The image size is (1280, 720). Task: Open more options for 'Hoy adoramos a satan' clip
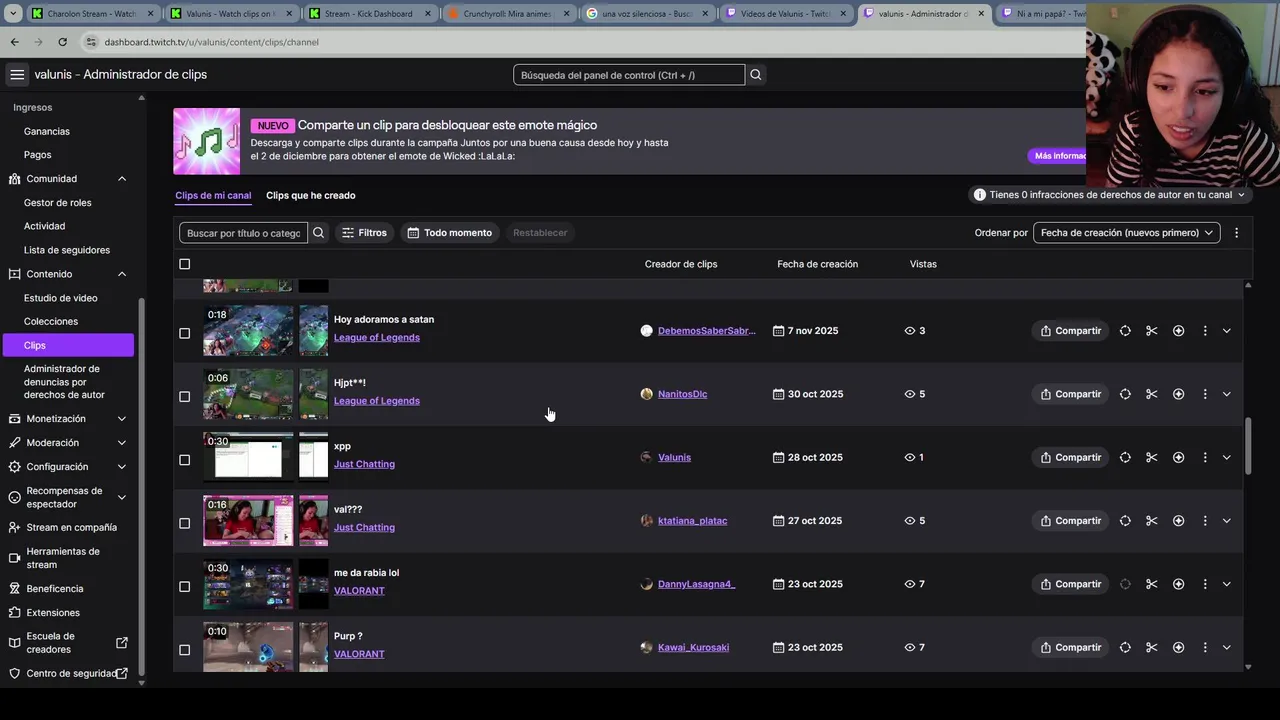pyautogui.click(x=1205, y=331)
